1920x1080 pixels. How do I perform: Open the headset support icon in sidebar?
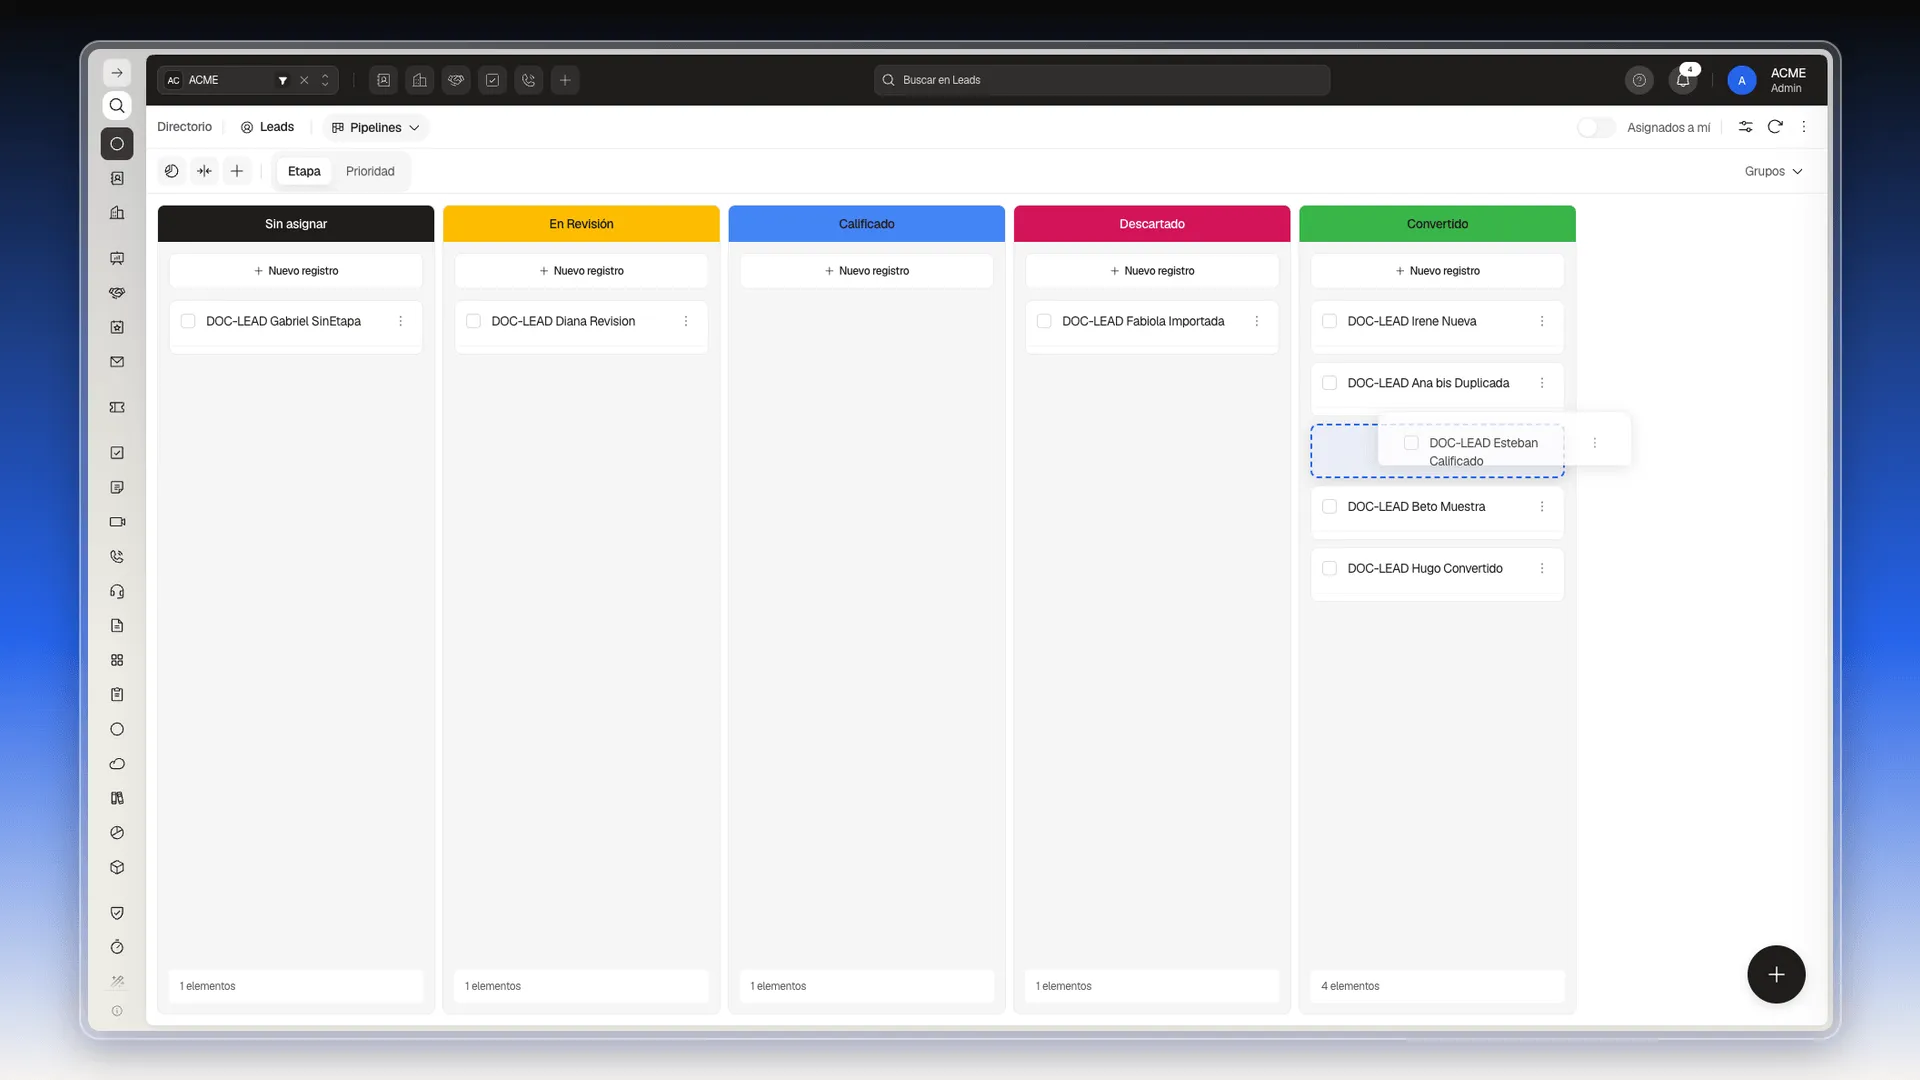[117, 591]
